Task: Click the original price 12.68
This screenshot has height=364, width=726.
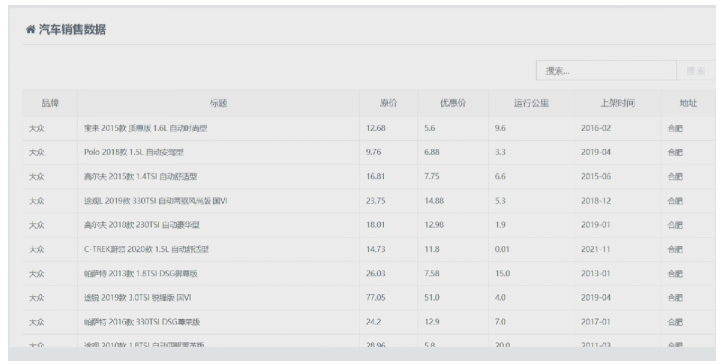Action: click(x=376, y=128)
